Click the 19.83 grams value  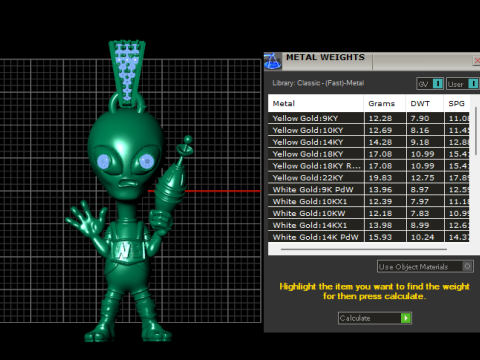[380, 178]
